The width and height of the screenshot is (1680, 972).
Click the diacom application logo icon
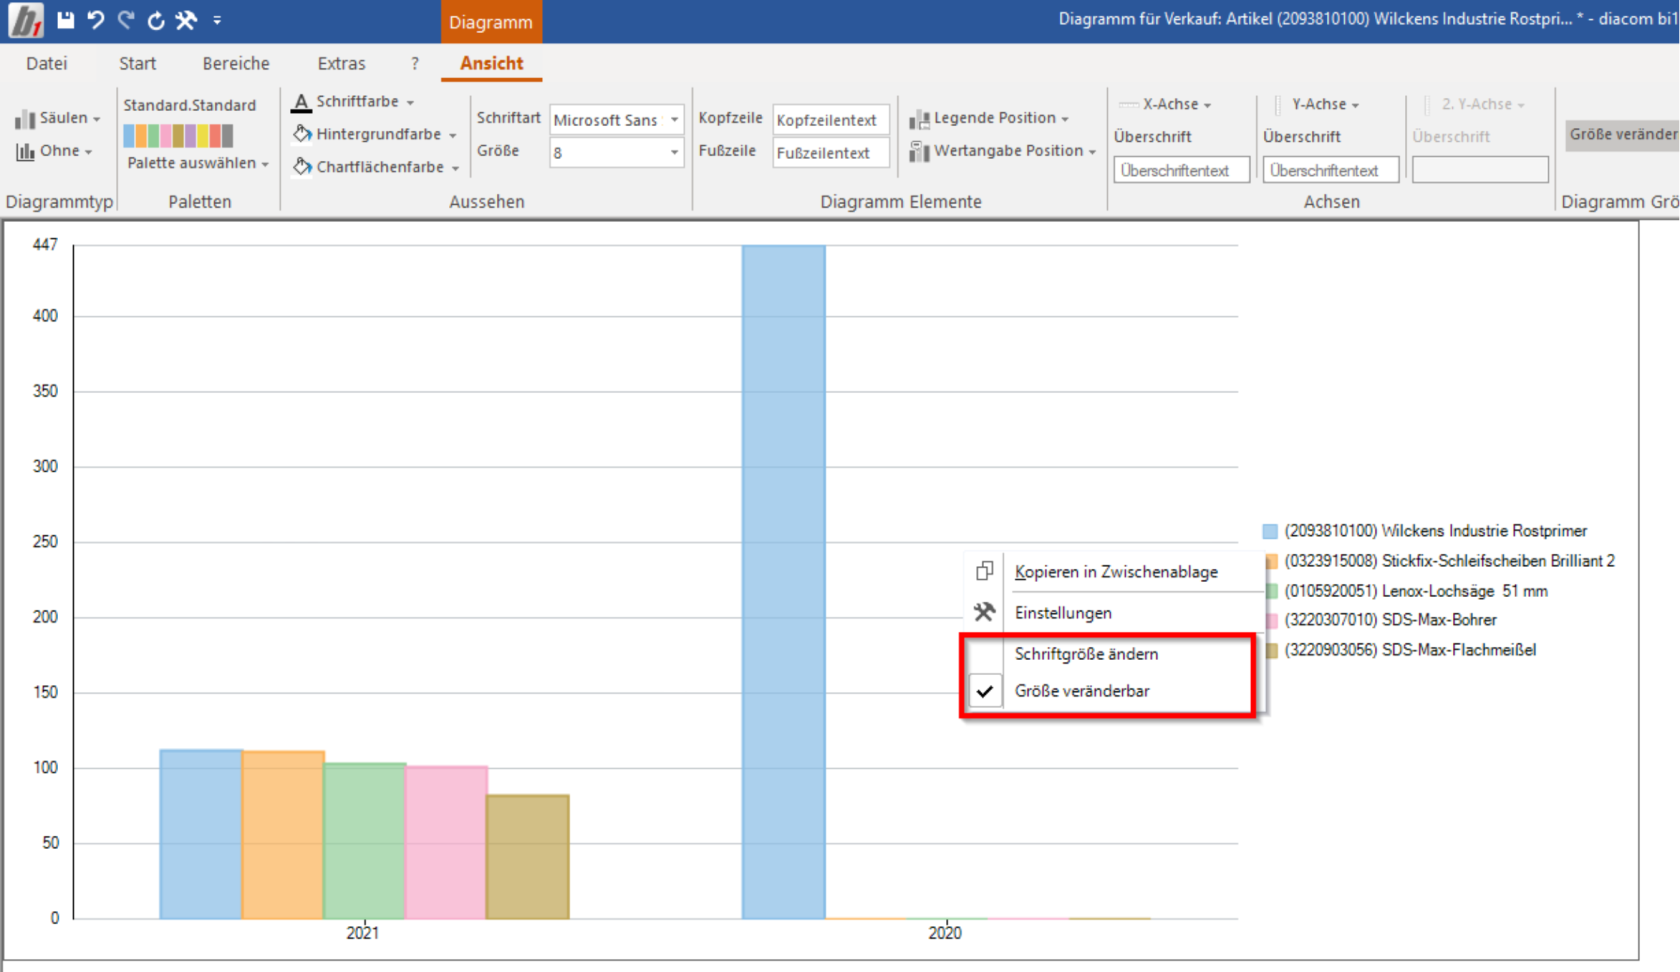click(25, 20)
